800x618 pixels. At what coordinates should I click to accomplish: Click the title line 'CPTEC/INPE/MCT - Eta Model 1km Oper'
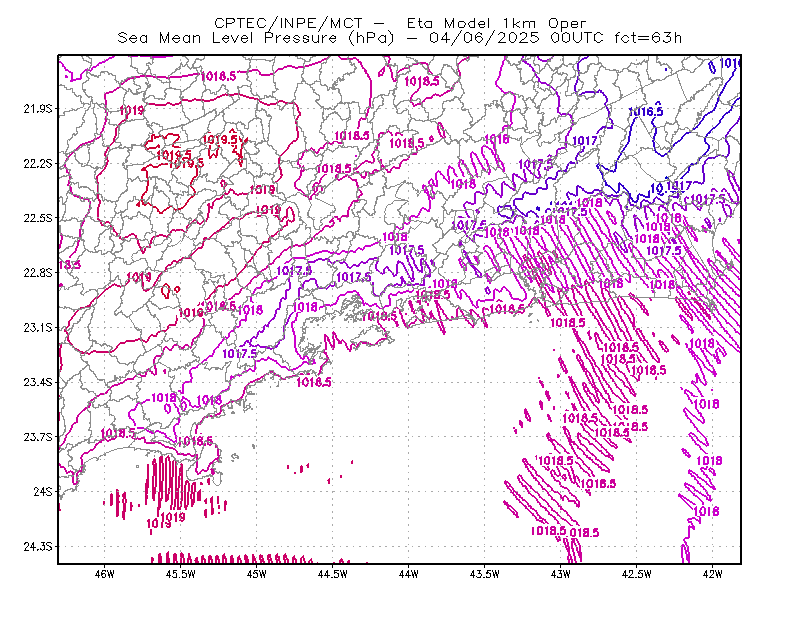click(x=400, y=23)
